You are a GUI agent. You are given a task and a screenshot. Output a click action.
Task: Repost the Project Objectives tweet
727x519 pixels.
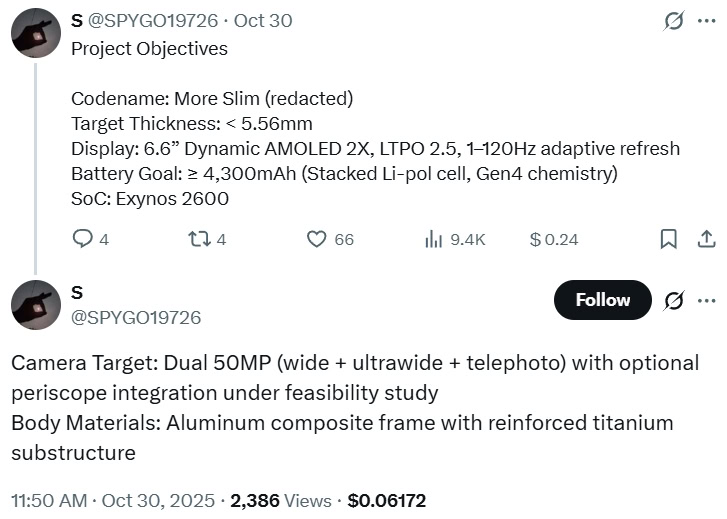(199, 239)
